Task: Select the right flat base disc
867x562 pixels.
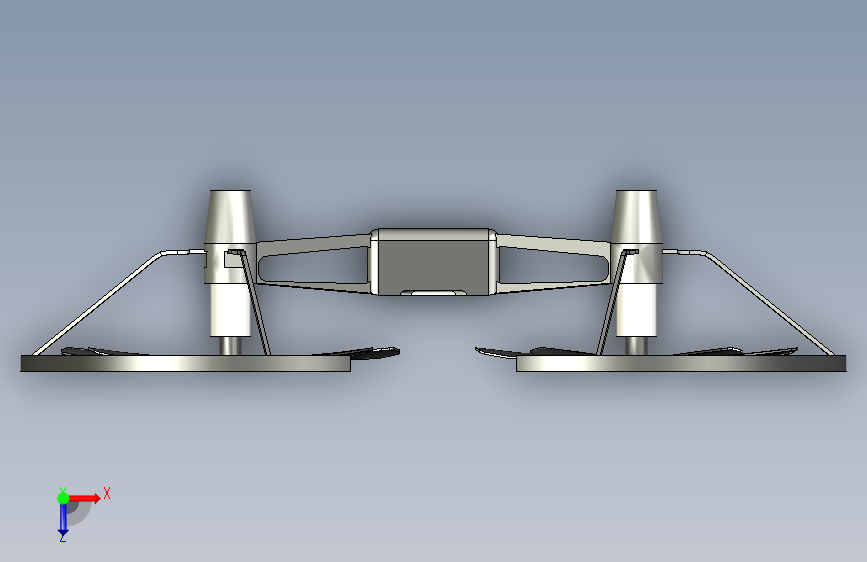Action: [681, 363]
